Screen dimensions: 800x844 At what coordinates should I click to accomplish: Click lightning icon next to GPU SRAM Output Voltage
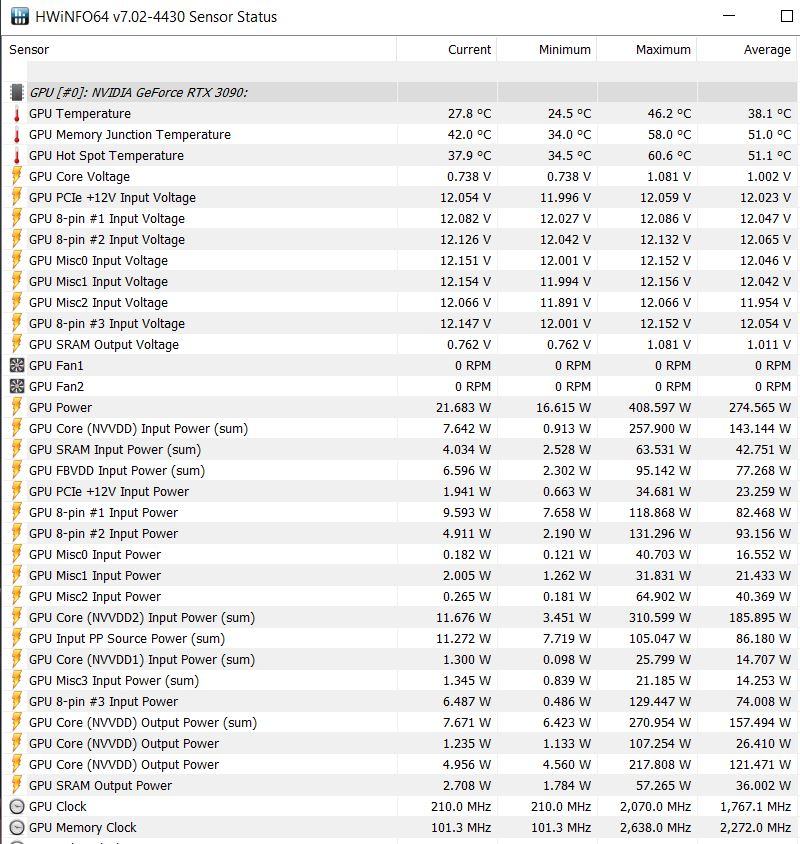pyautogui.click(x=17, y=344)
